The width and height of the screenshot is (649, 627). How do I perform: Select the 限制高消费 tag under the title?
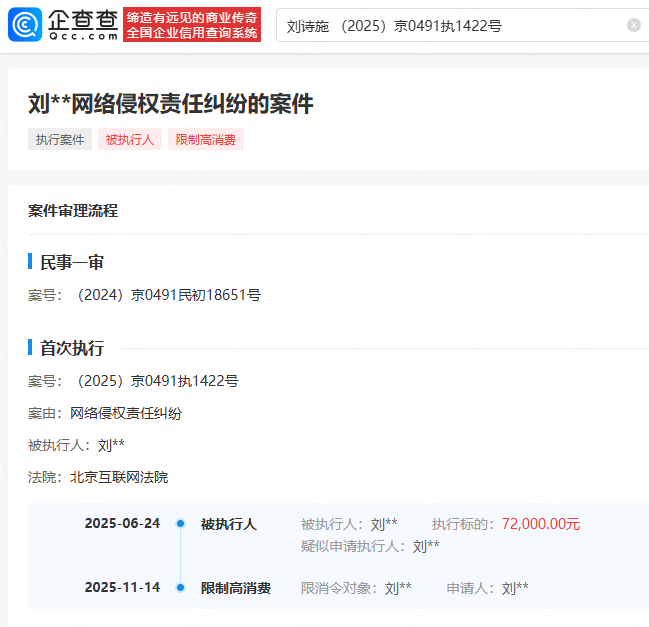pyautogui.click(x=205, y=140)
